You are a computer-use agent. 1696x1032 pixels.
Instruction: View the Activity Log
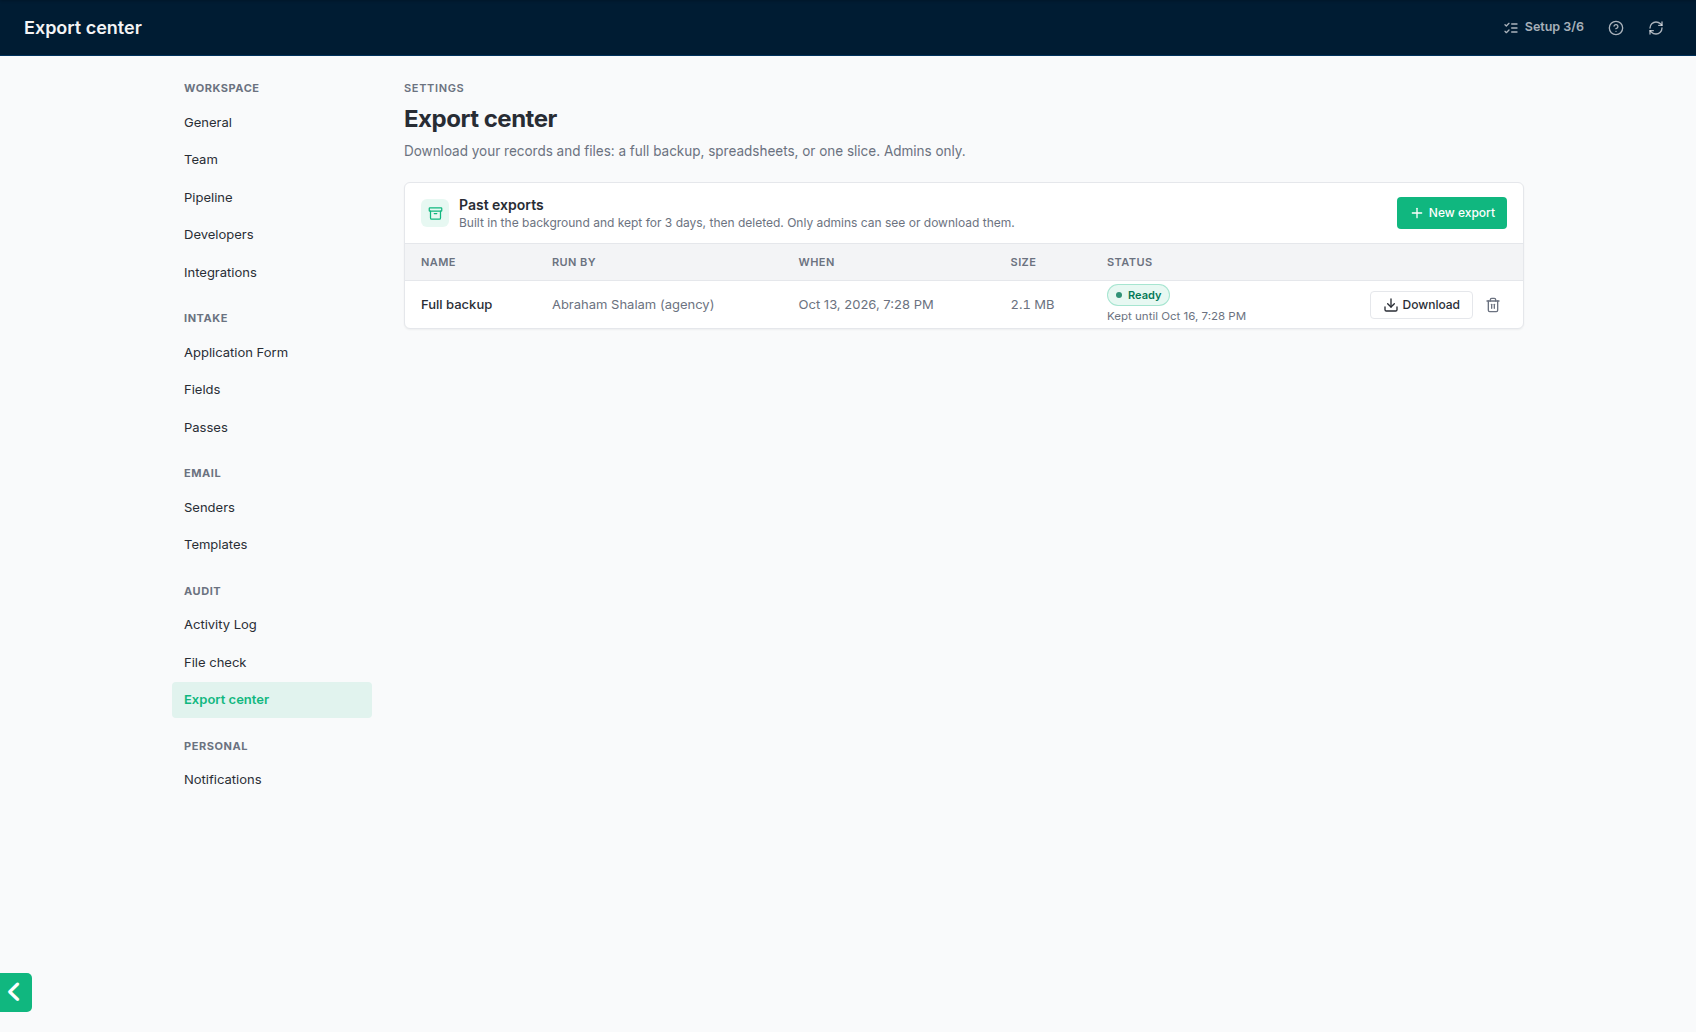coord(272,625)
